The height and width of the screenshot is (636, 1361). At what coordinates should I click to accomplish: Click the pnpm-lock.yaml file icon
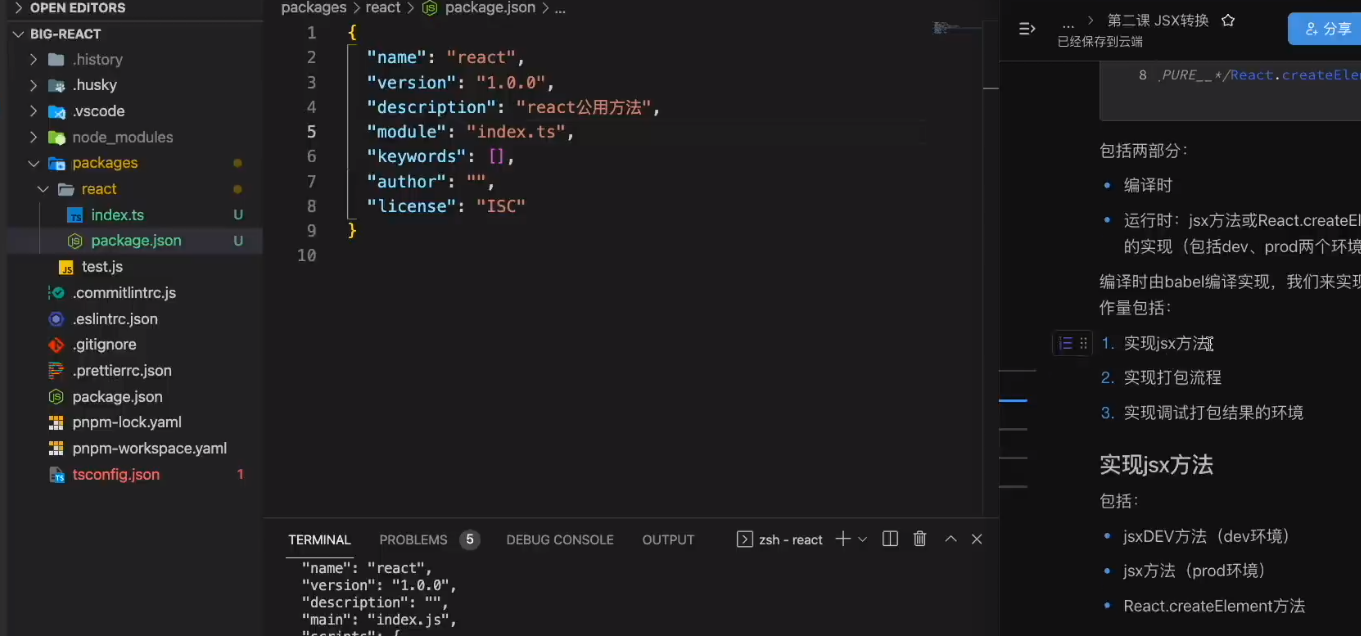coord(57,423)
